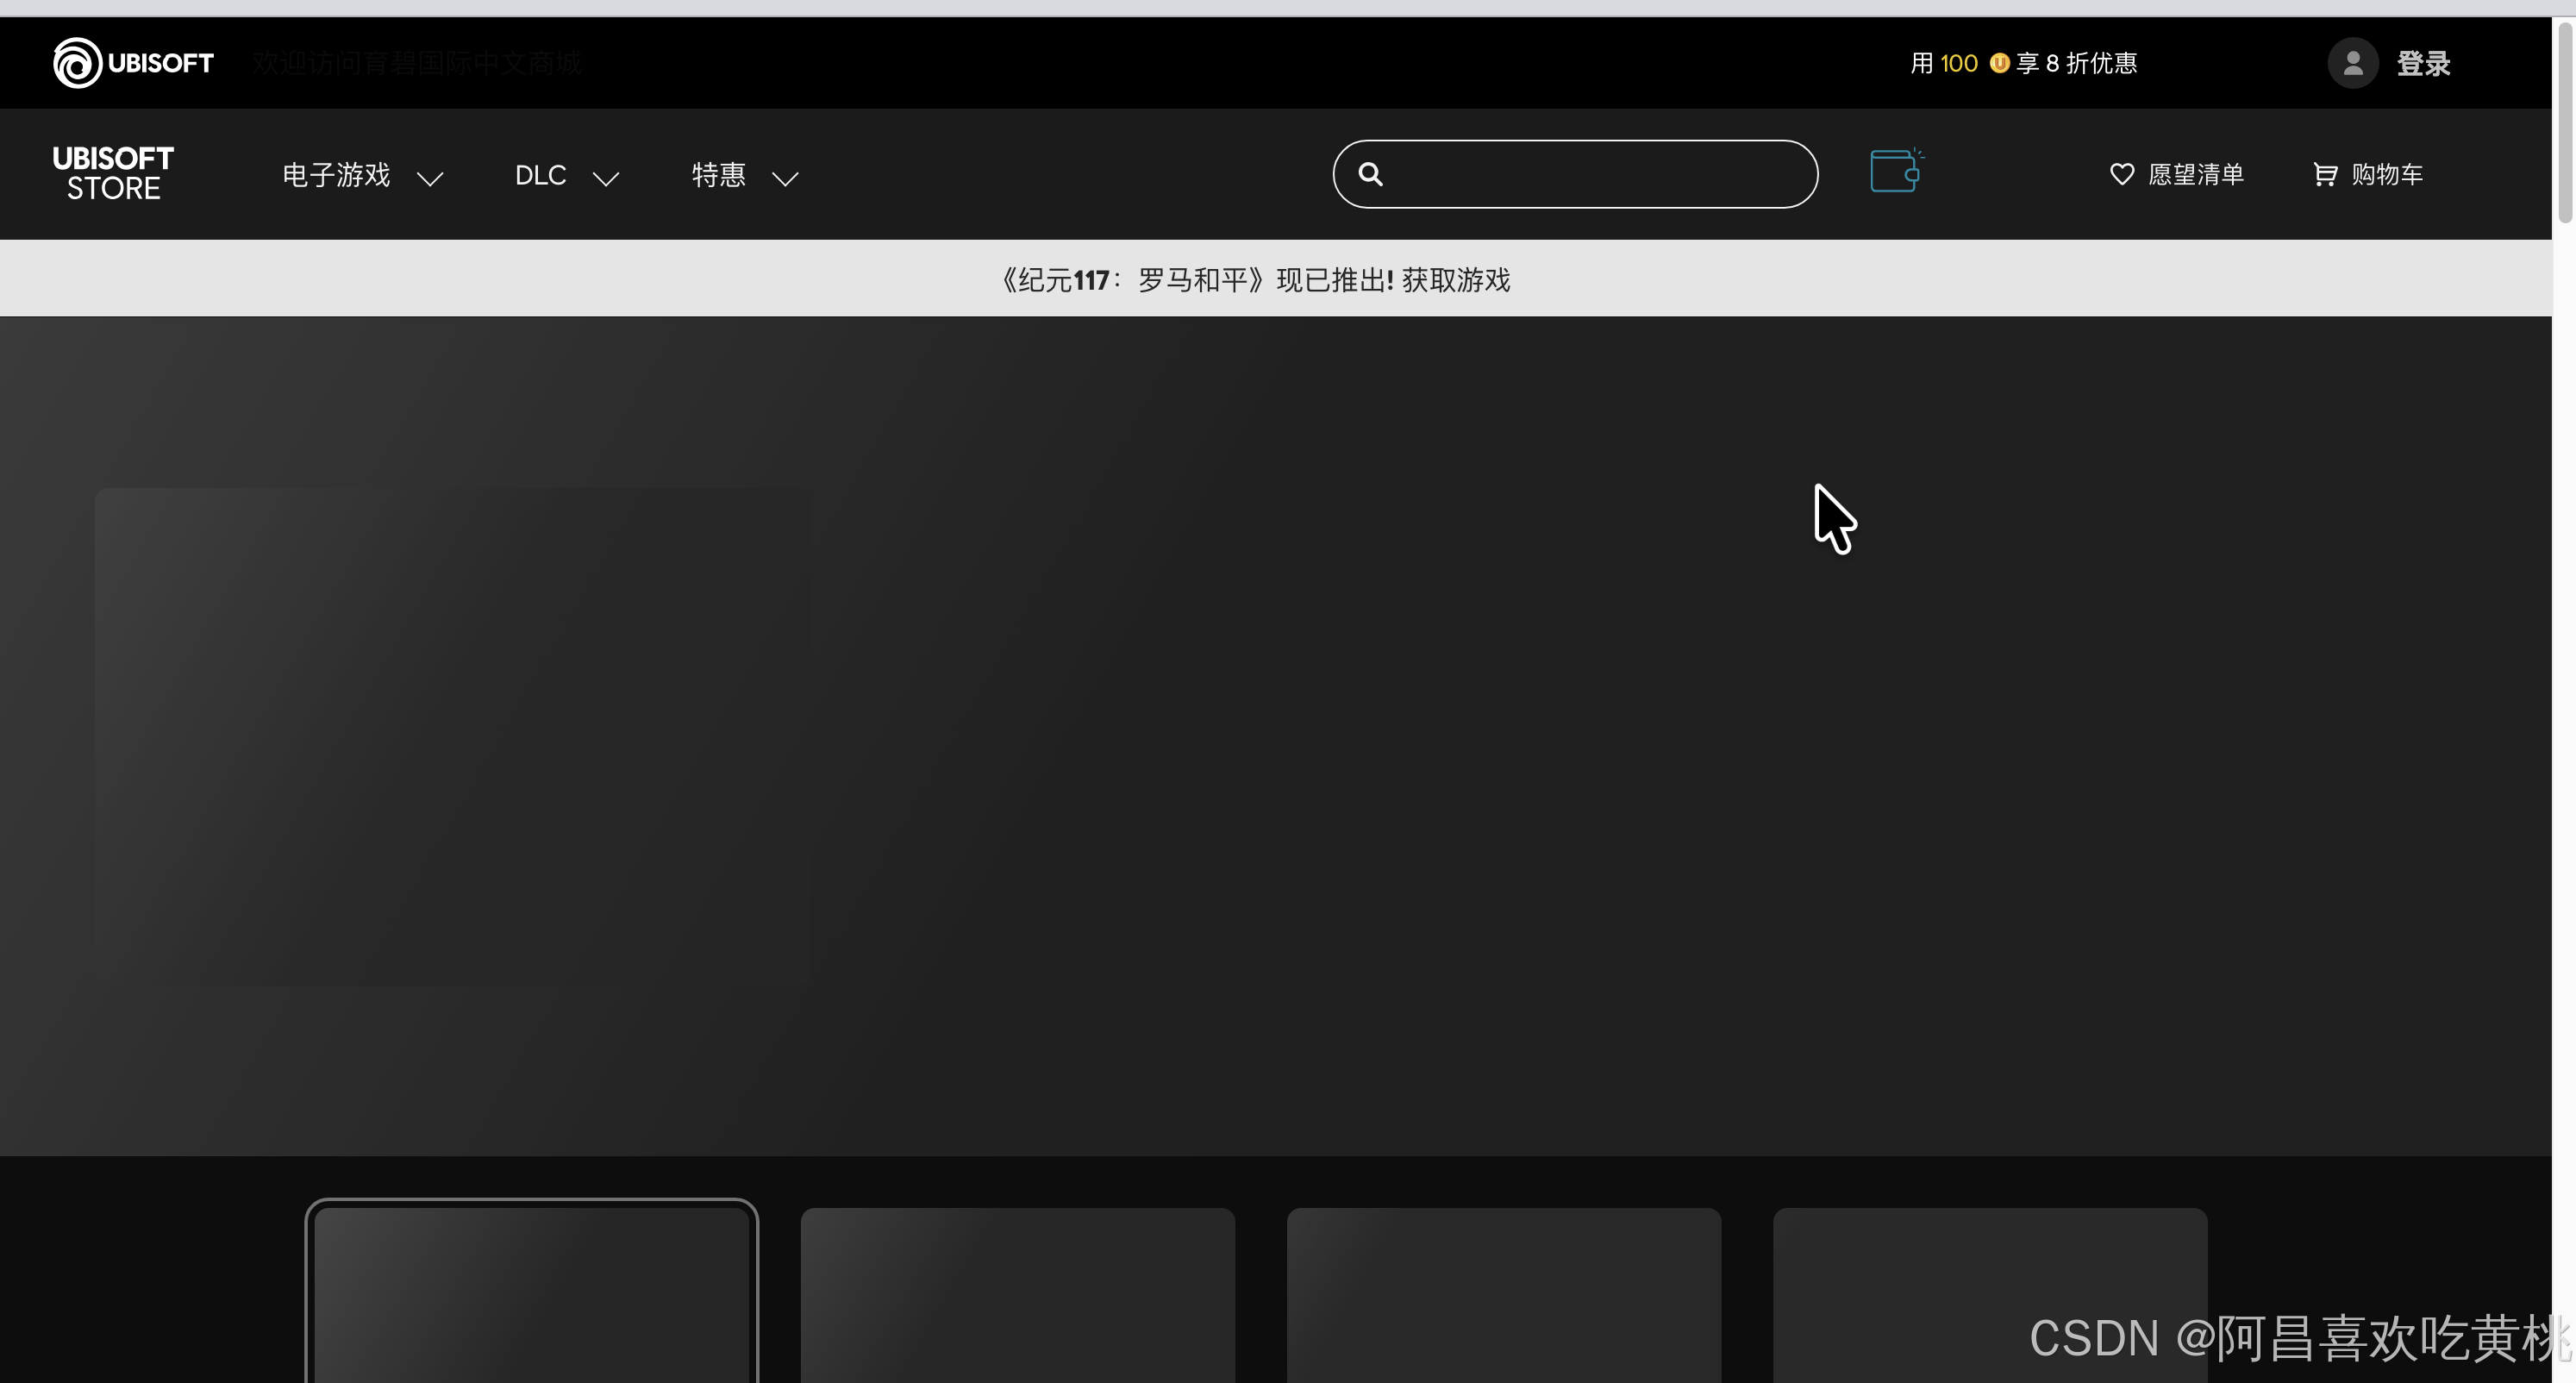Screen dimensions: 2576x1383
Task: Click the 愿望清单 wishlist link
Action: [2195, 174]
